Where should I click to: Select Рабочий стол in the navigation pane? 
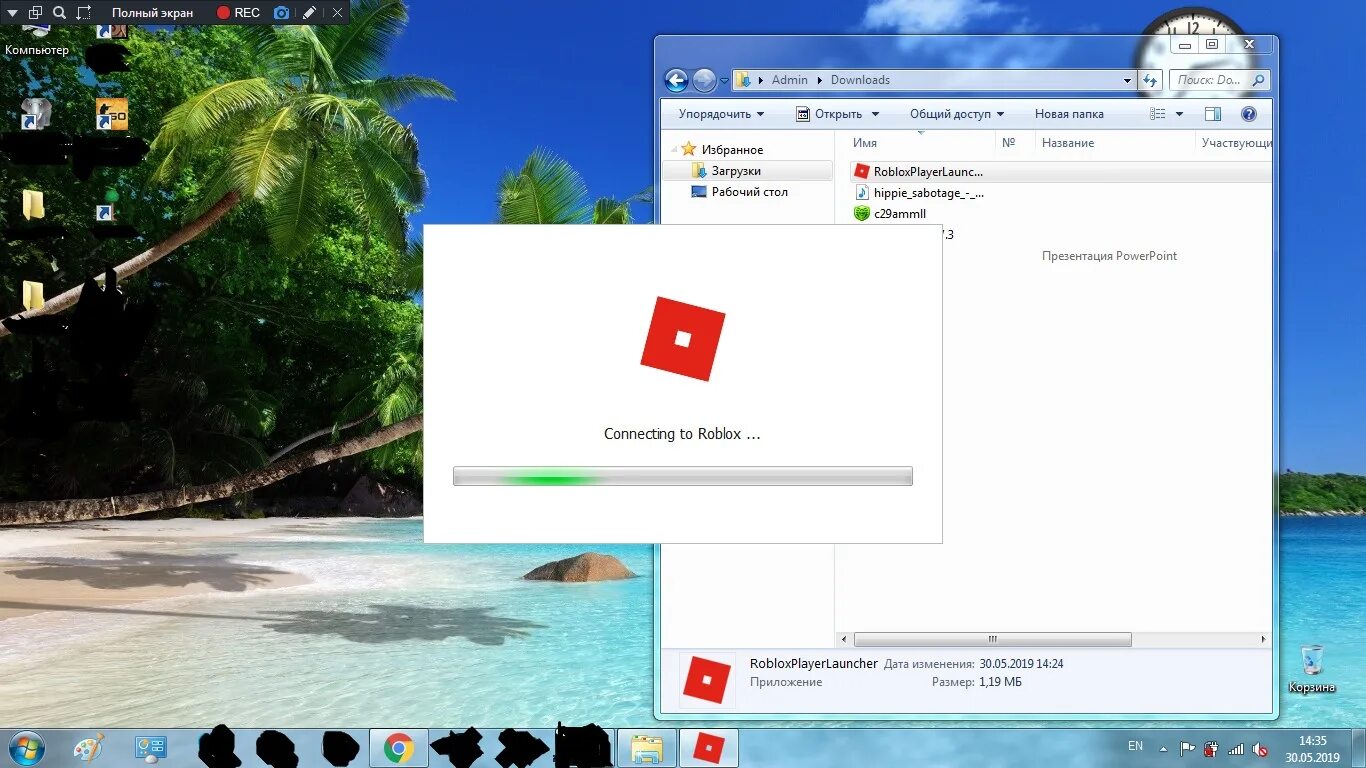coord(740,192)
